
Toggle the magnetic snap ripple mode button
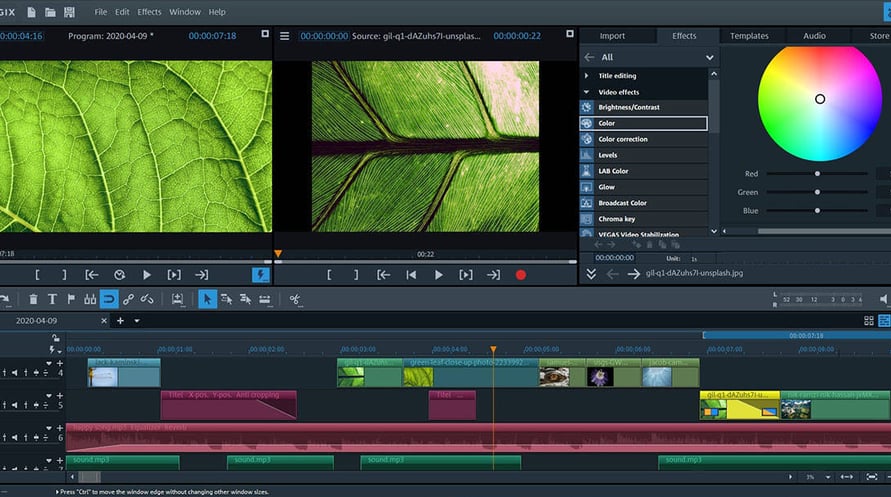coord(109,299)
